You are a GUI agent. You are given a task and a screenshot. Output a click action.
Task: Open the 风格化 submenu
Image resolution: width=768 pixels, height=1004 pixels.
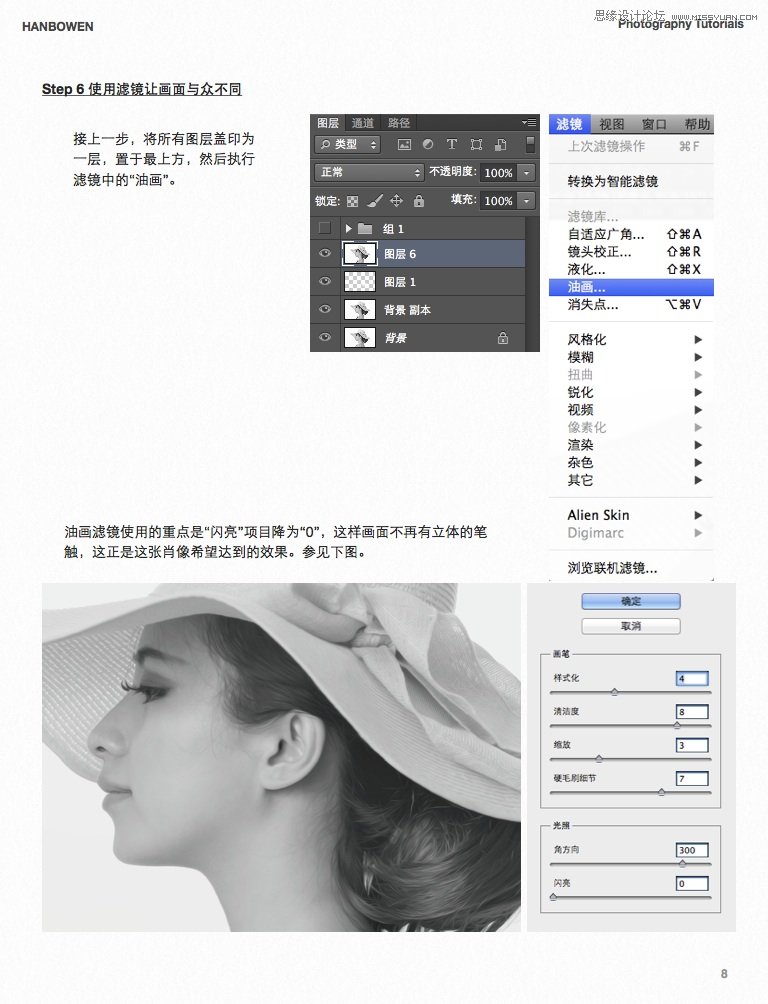[x=631, y=339]
